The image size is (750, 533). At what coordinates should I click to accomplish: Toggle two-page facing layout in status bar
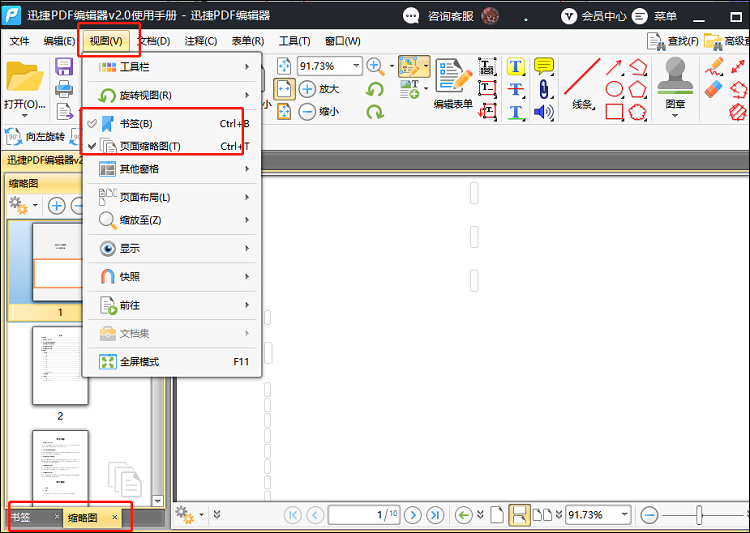542,515
